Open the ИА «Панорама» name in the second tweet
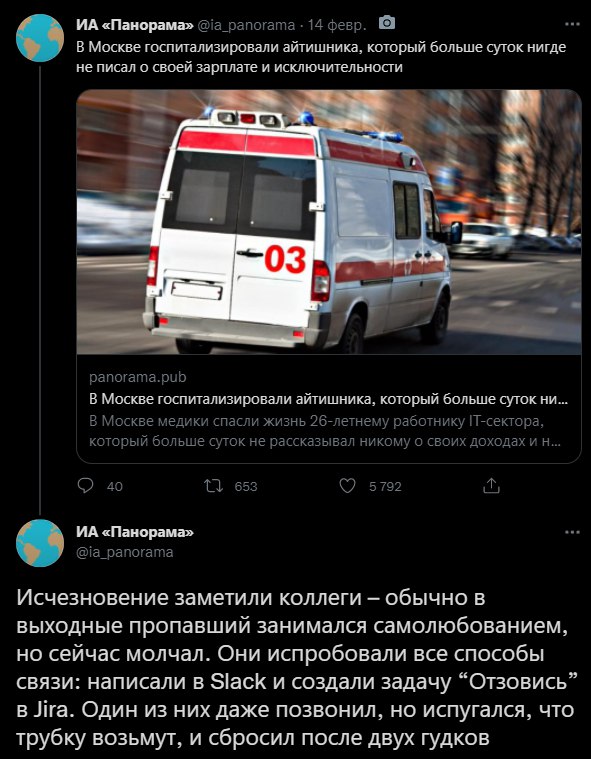 click(135, 532)
